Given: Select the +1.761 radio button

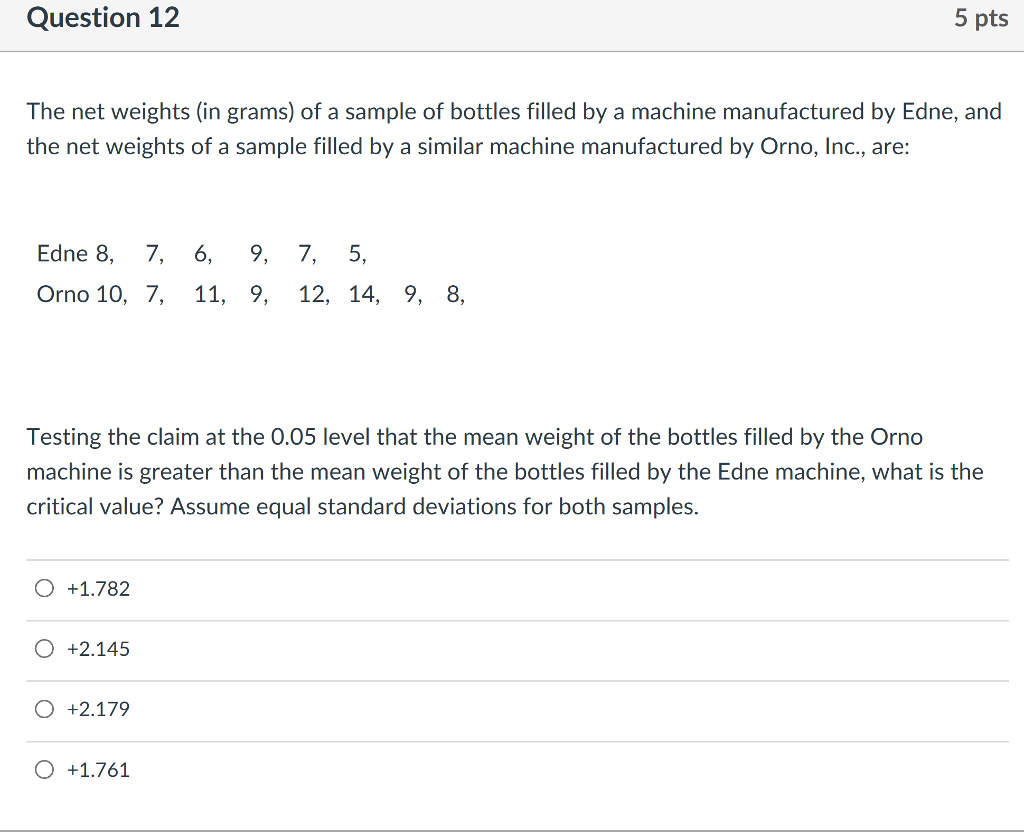Looking at the screenshot, I should click(x=44, y=769).
